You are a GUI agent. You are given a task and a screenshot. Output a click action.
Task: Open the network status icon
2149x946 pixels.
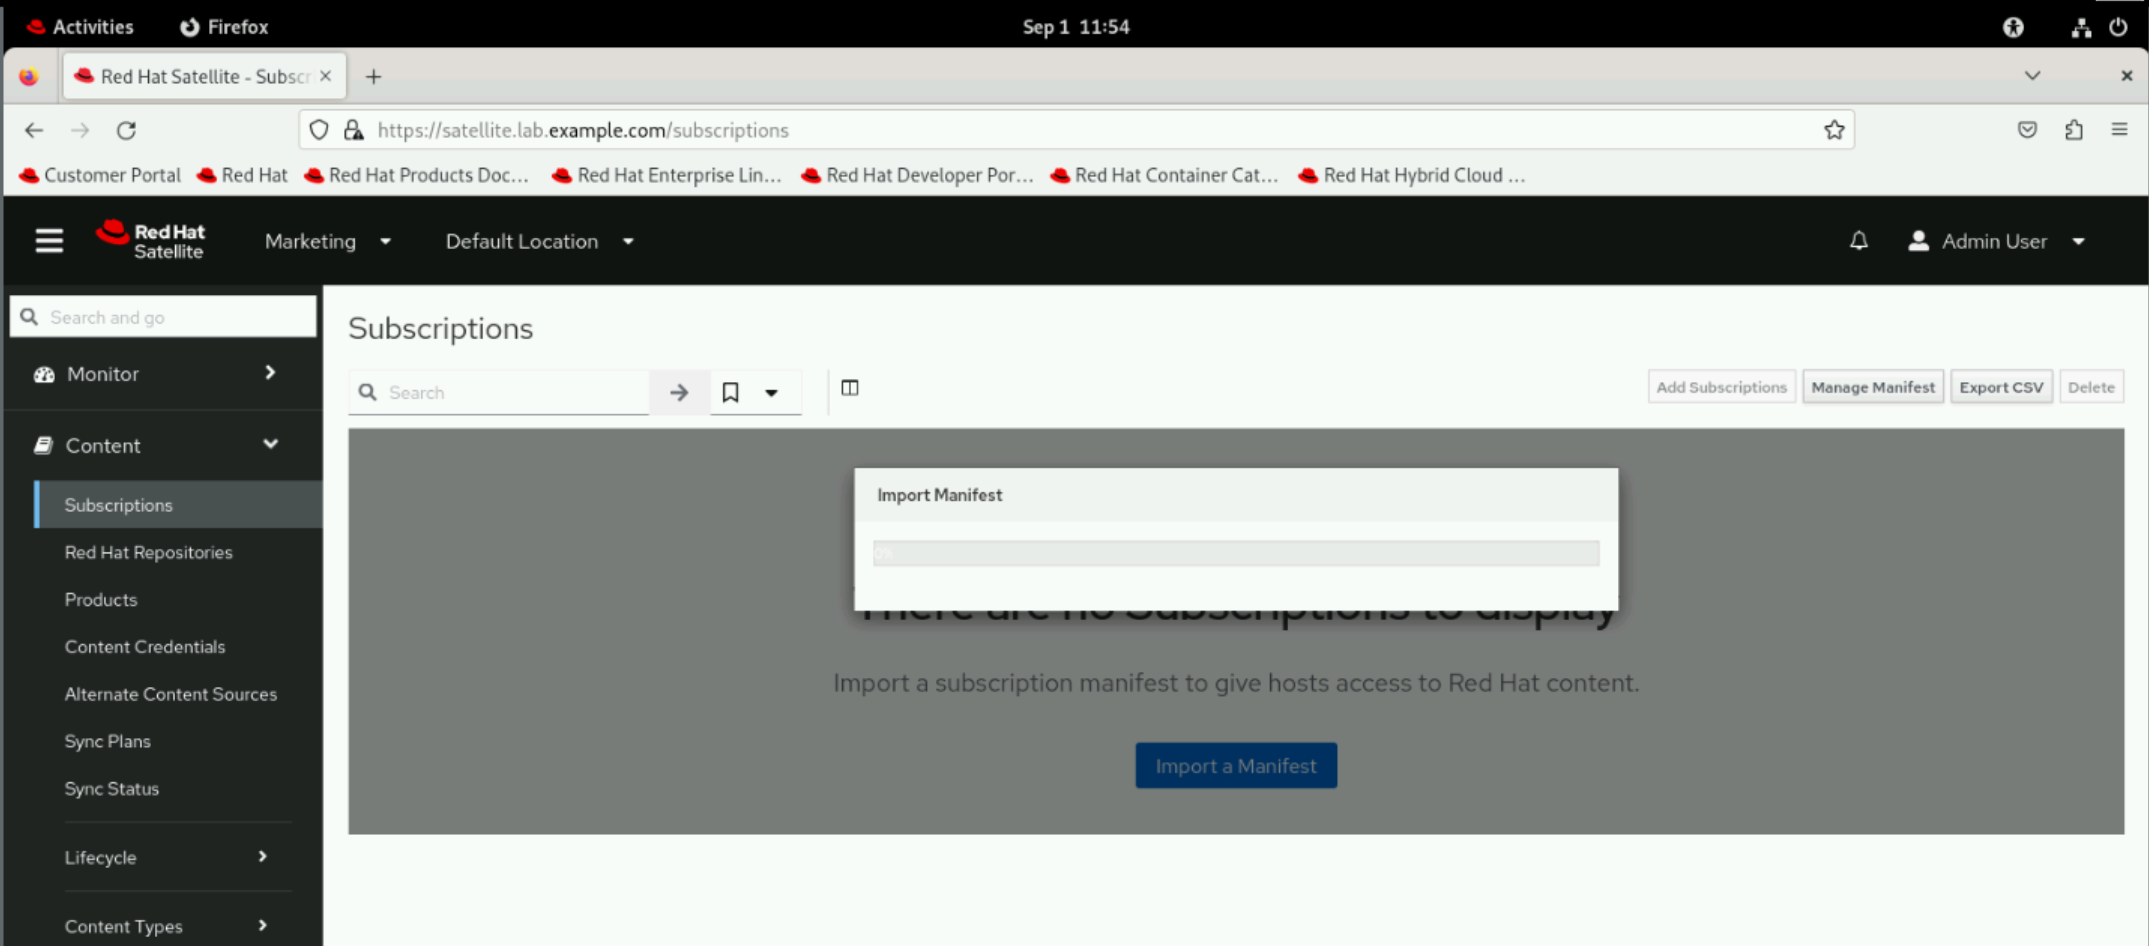(2081, 27)
